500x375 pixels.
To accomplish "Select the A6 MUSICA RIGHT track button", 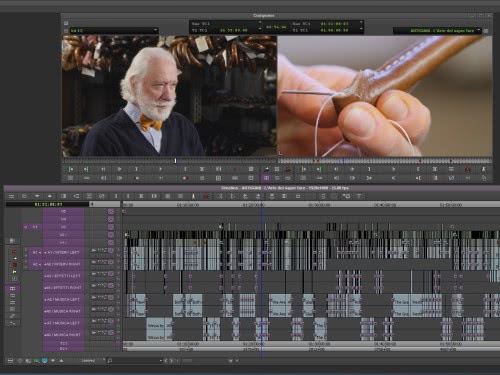I will click(x=63, y=311).
